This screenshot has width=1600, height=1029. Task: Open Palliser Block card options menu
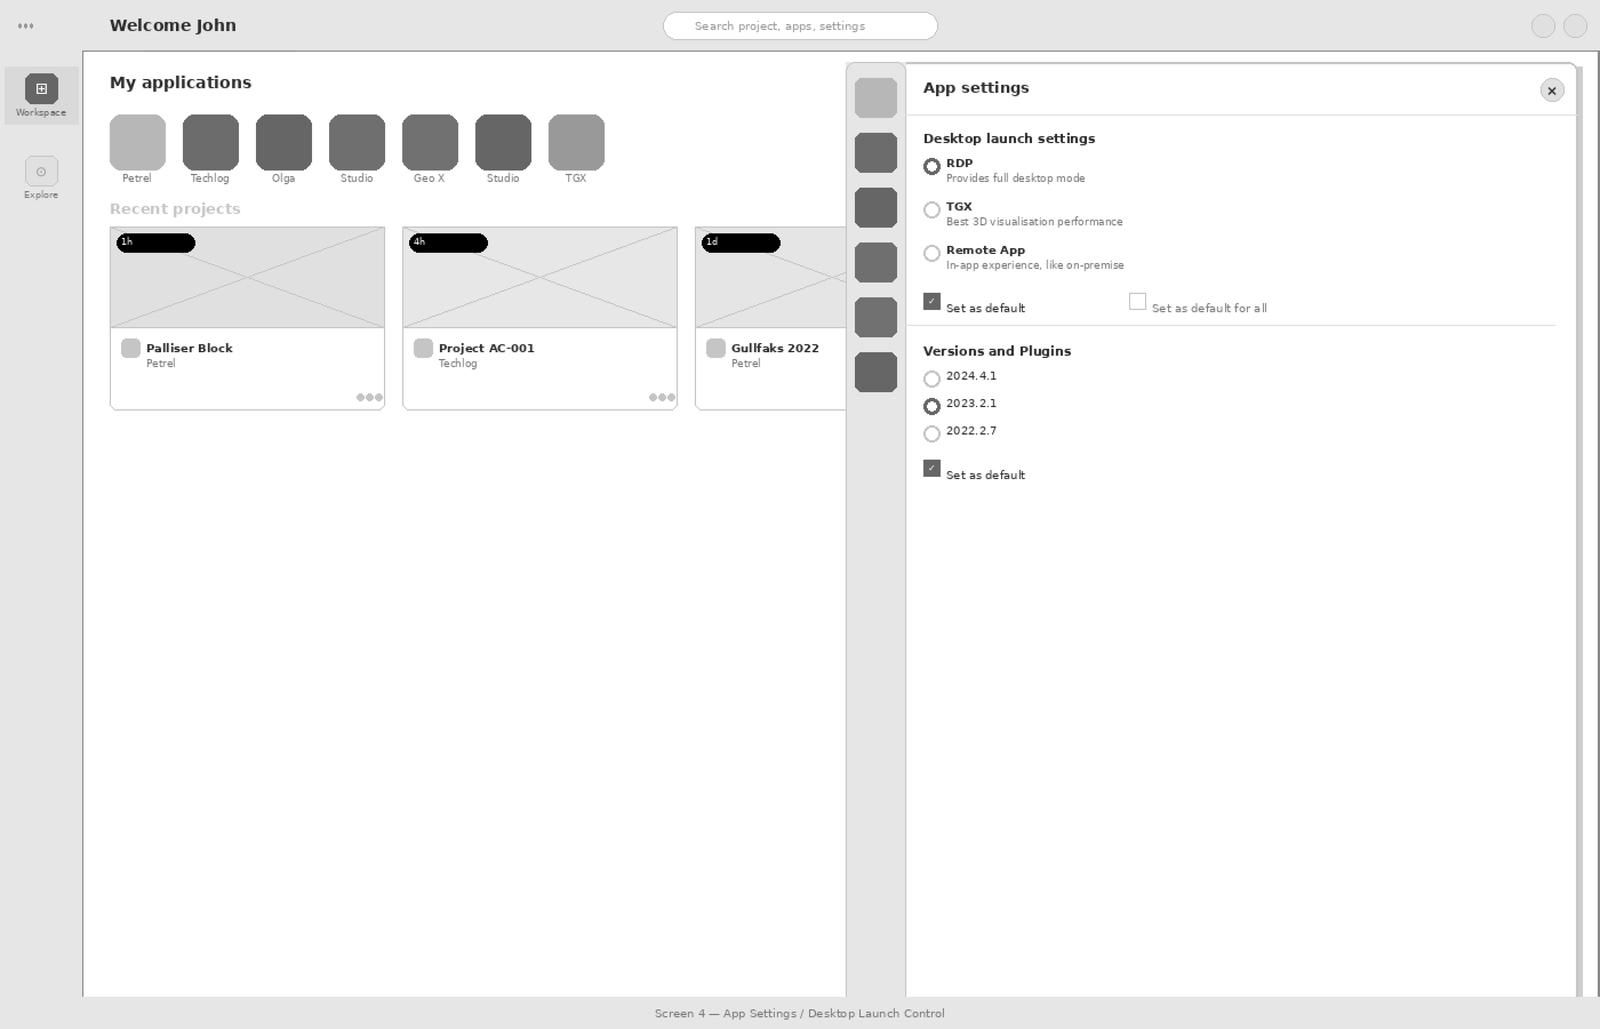[x=369, y=398]
